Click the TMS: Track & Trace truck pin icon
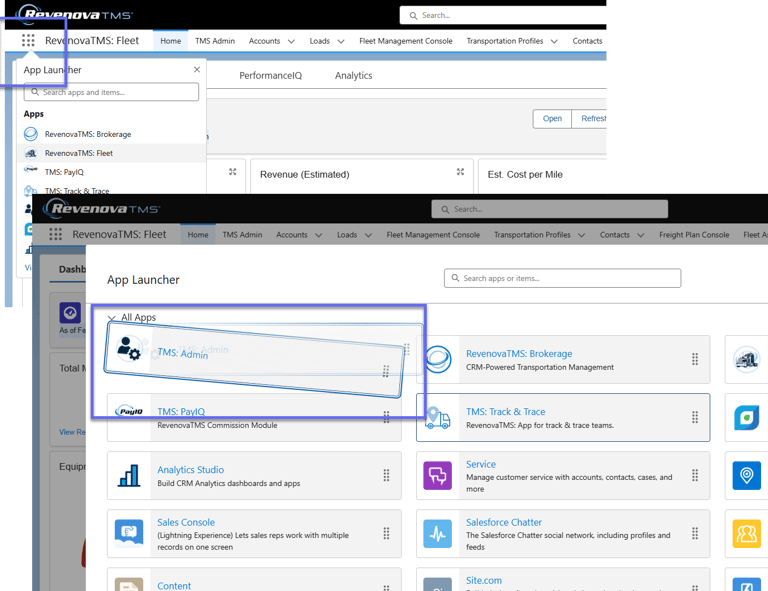This screenshot has width=768, height=591. (x=437, y=418)
